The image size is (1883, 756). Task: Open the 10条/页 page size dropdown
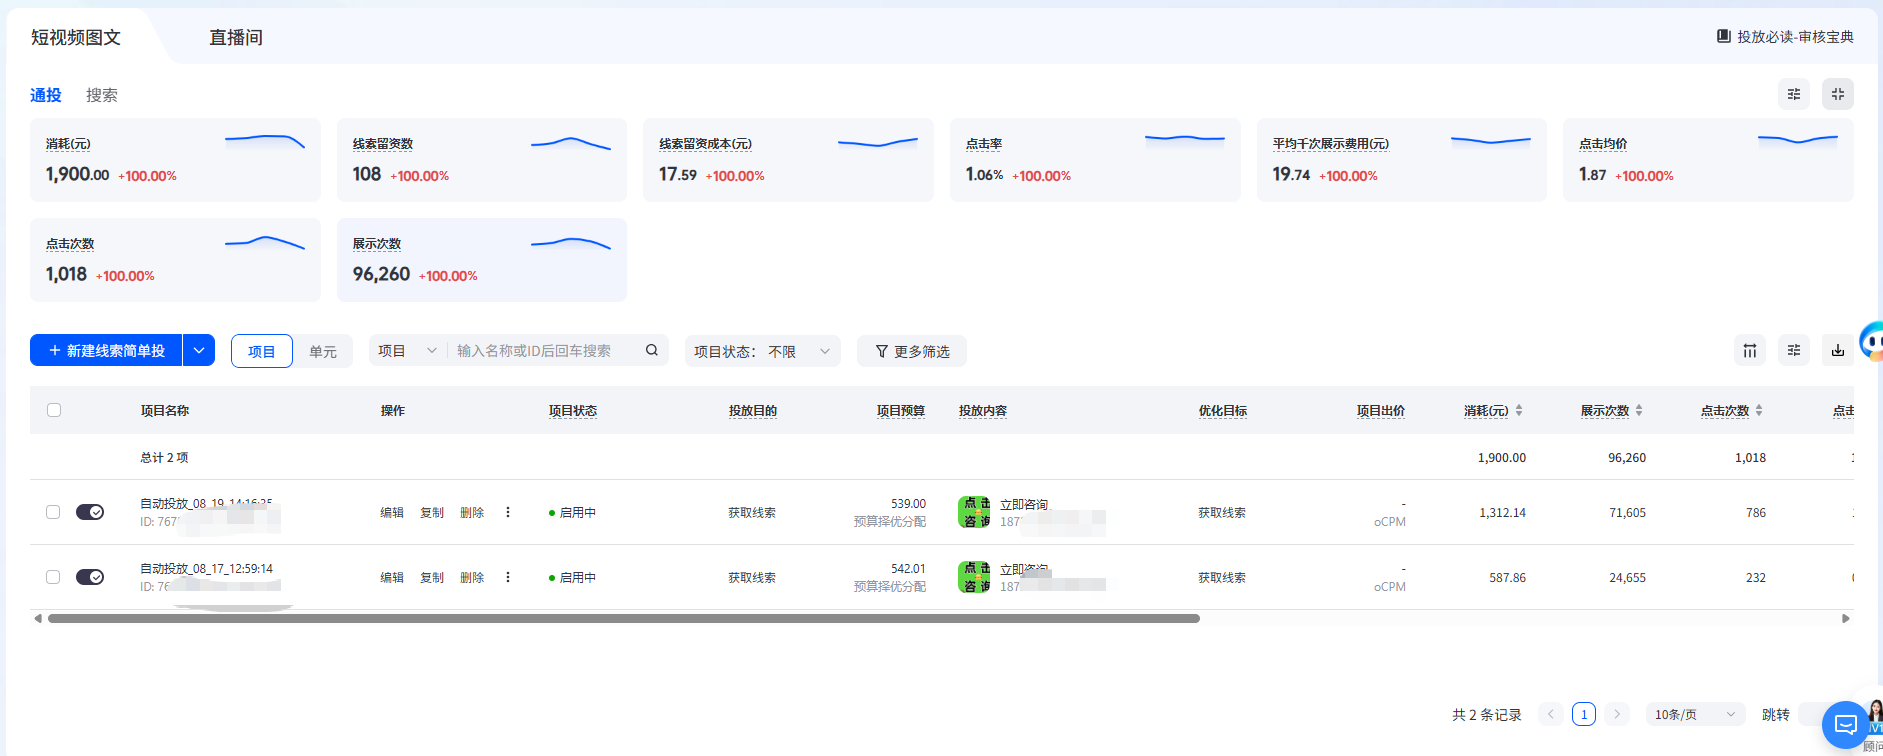coord(1695,714)
